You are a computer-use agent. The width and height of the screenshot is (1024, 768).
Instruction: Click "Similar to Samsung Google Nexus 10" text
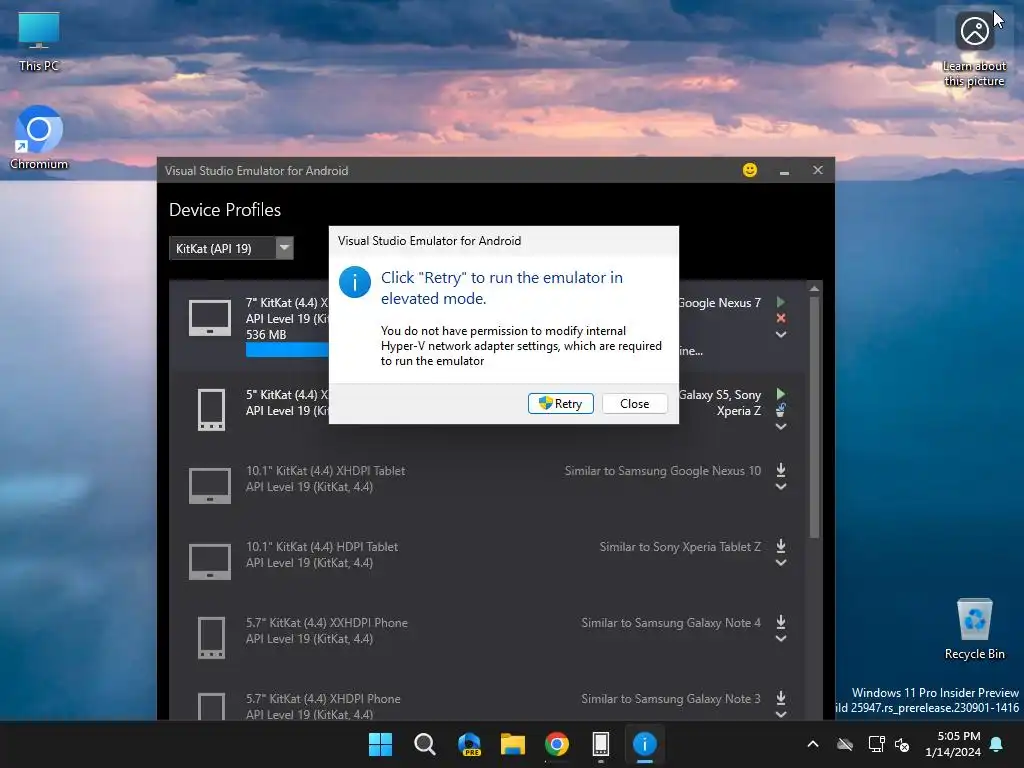(663, 471)
